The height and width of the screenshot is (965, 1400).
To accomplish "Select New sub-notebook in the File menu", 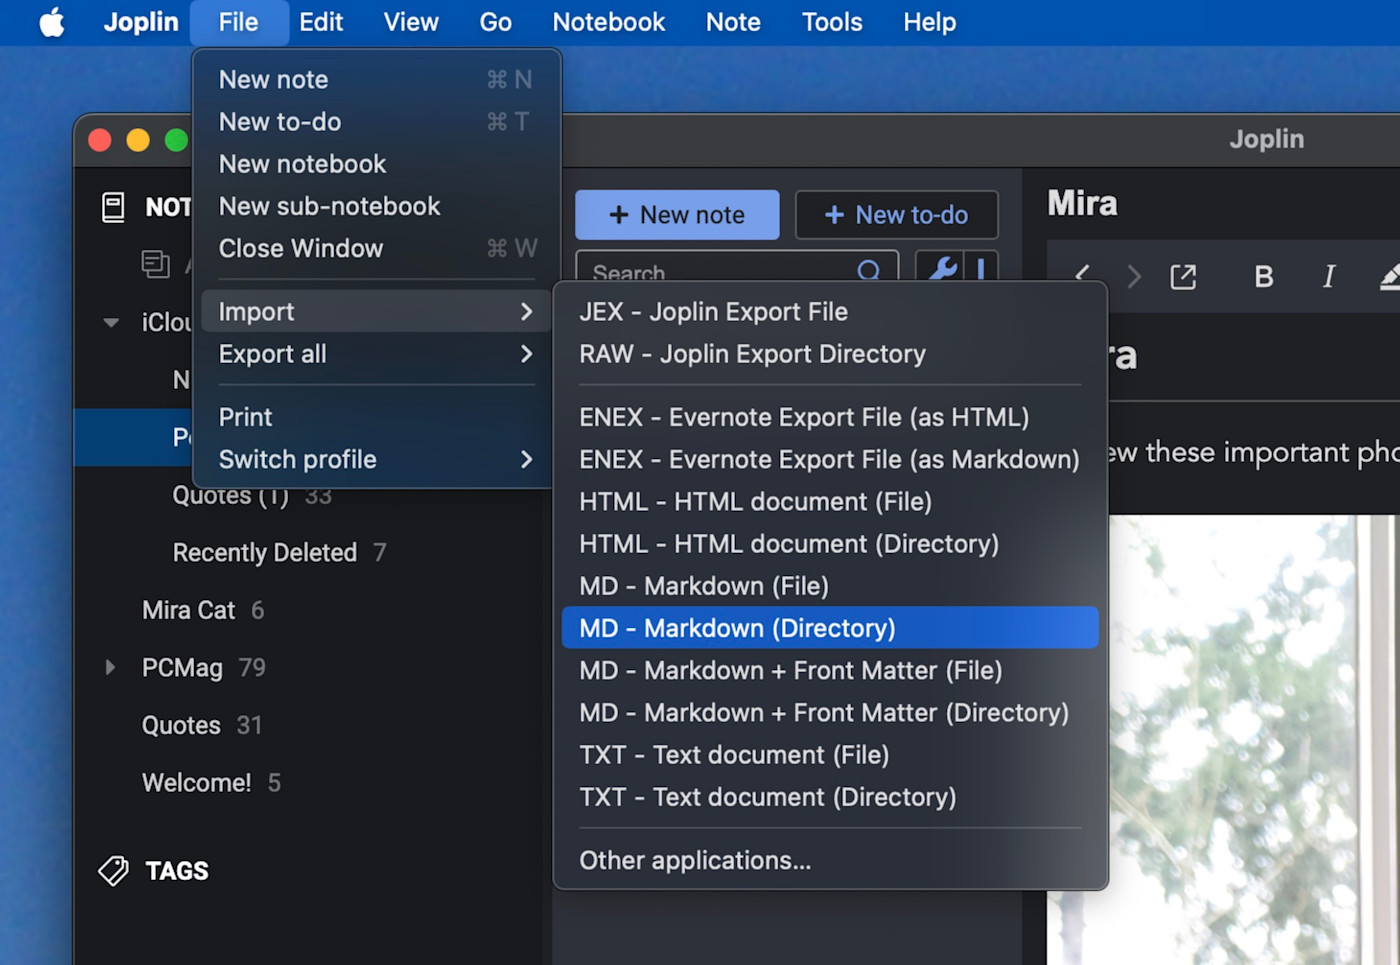I will pyautogui.click(x=376, y=206).
